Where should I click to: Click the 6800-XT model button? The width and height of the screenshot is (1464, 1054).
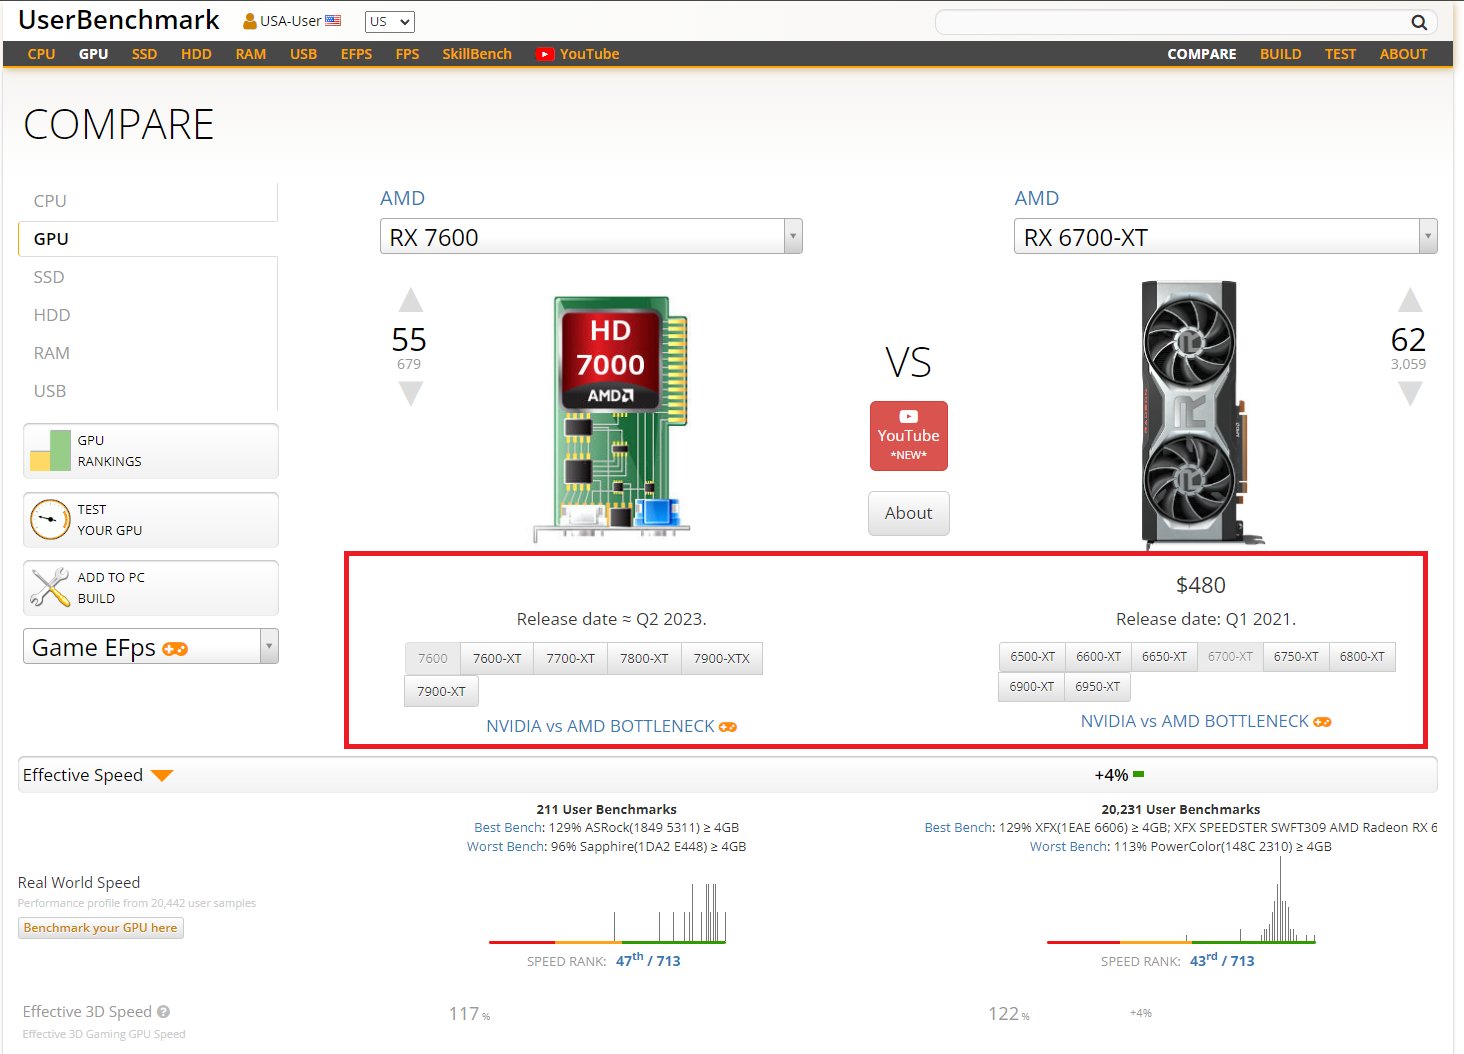1362,657
